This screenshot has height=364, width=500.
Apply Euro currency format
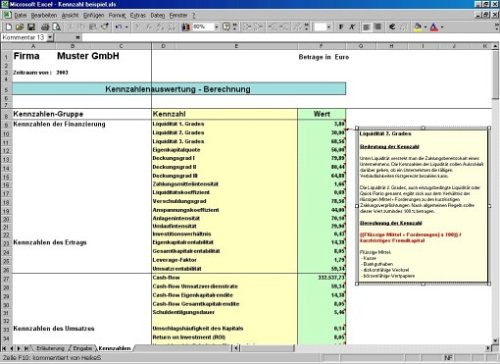pos(392,27)
